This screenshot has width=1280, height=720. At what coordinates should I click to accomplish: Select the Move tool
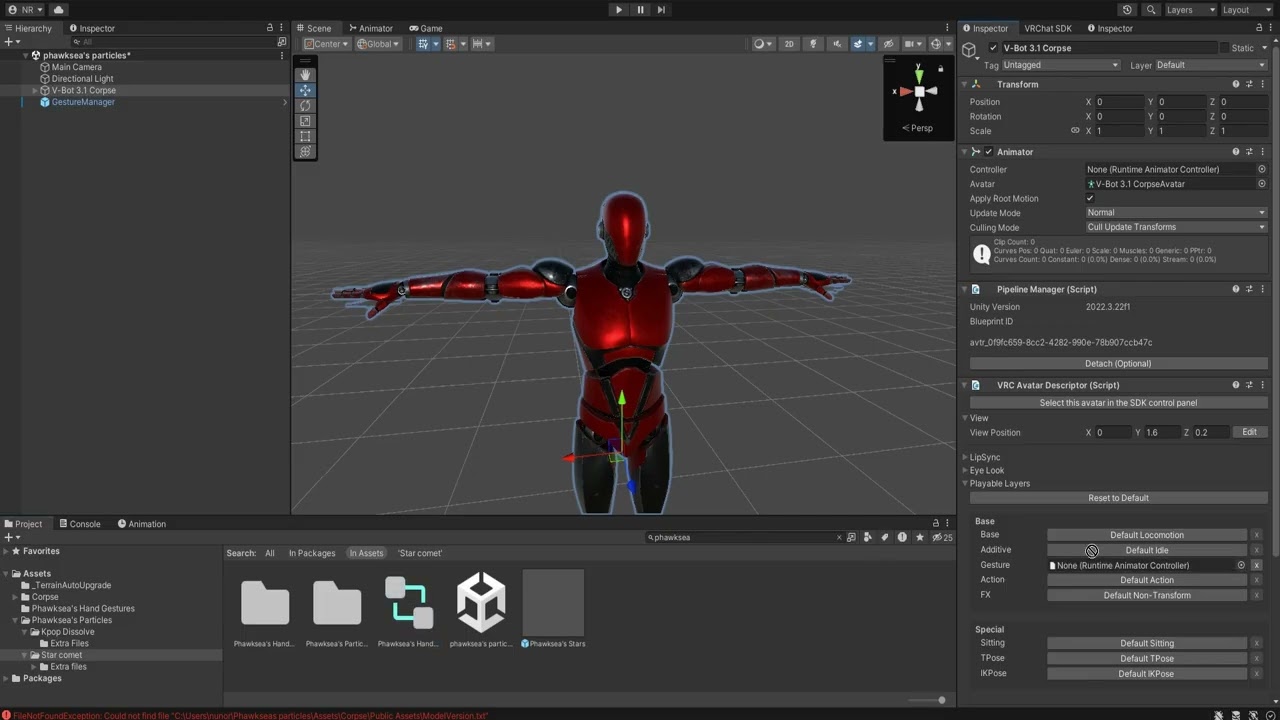[305, 90]
